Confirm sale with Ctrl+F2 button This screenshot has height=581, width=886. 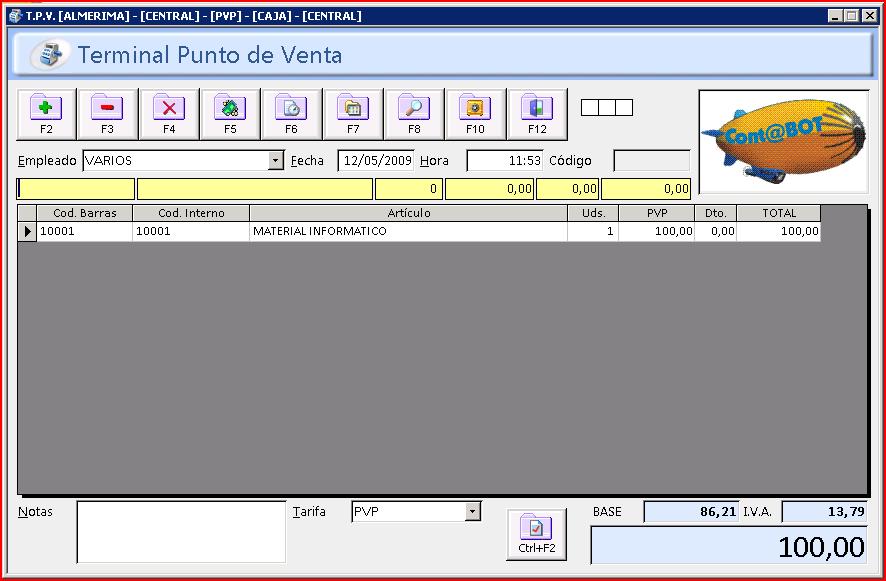[536, 535]
